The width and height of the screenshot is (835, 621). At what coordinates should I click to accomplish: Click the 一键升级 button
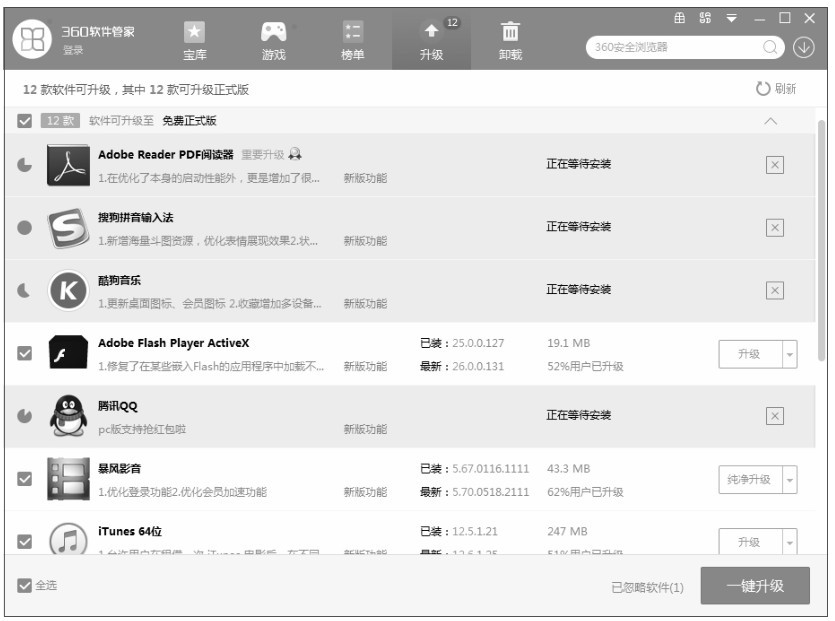755,586
